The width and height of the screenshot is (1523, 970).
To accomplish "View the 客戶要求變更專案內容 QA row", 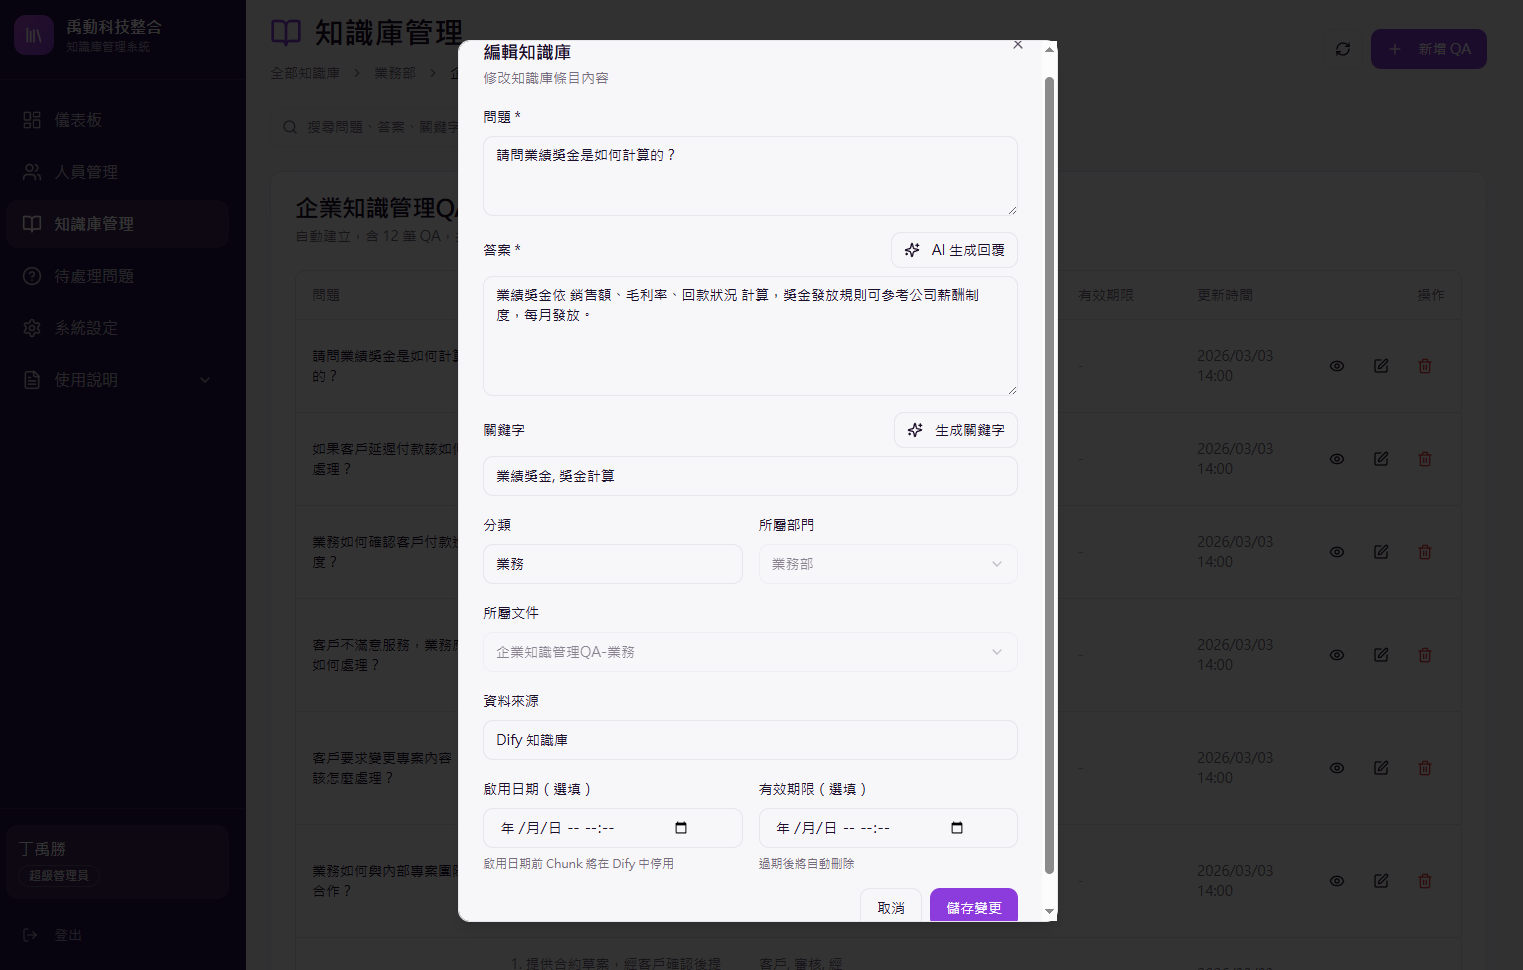I will coord(1337,768).
